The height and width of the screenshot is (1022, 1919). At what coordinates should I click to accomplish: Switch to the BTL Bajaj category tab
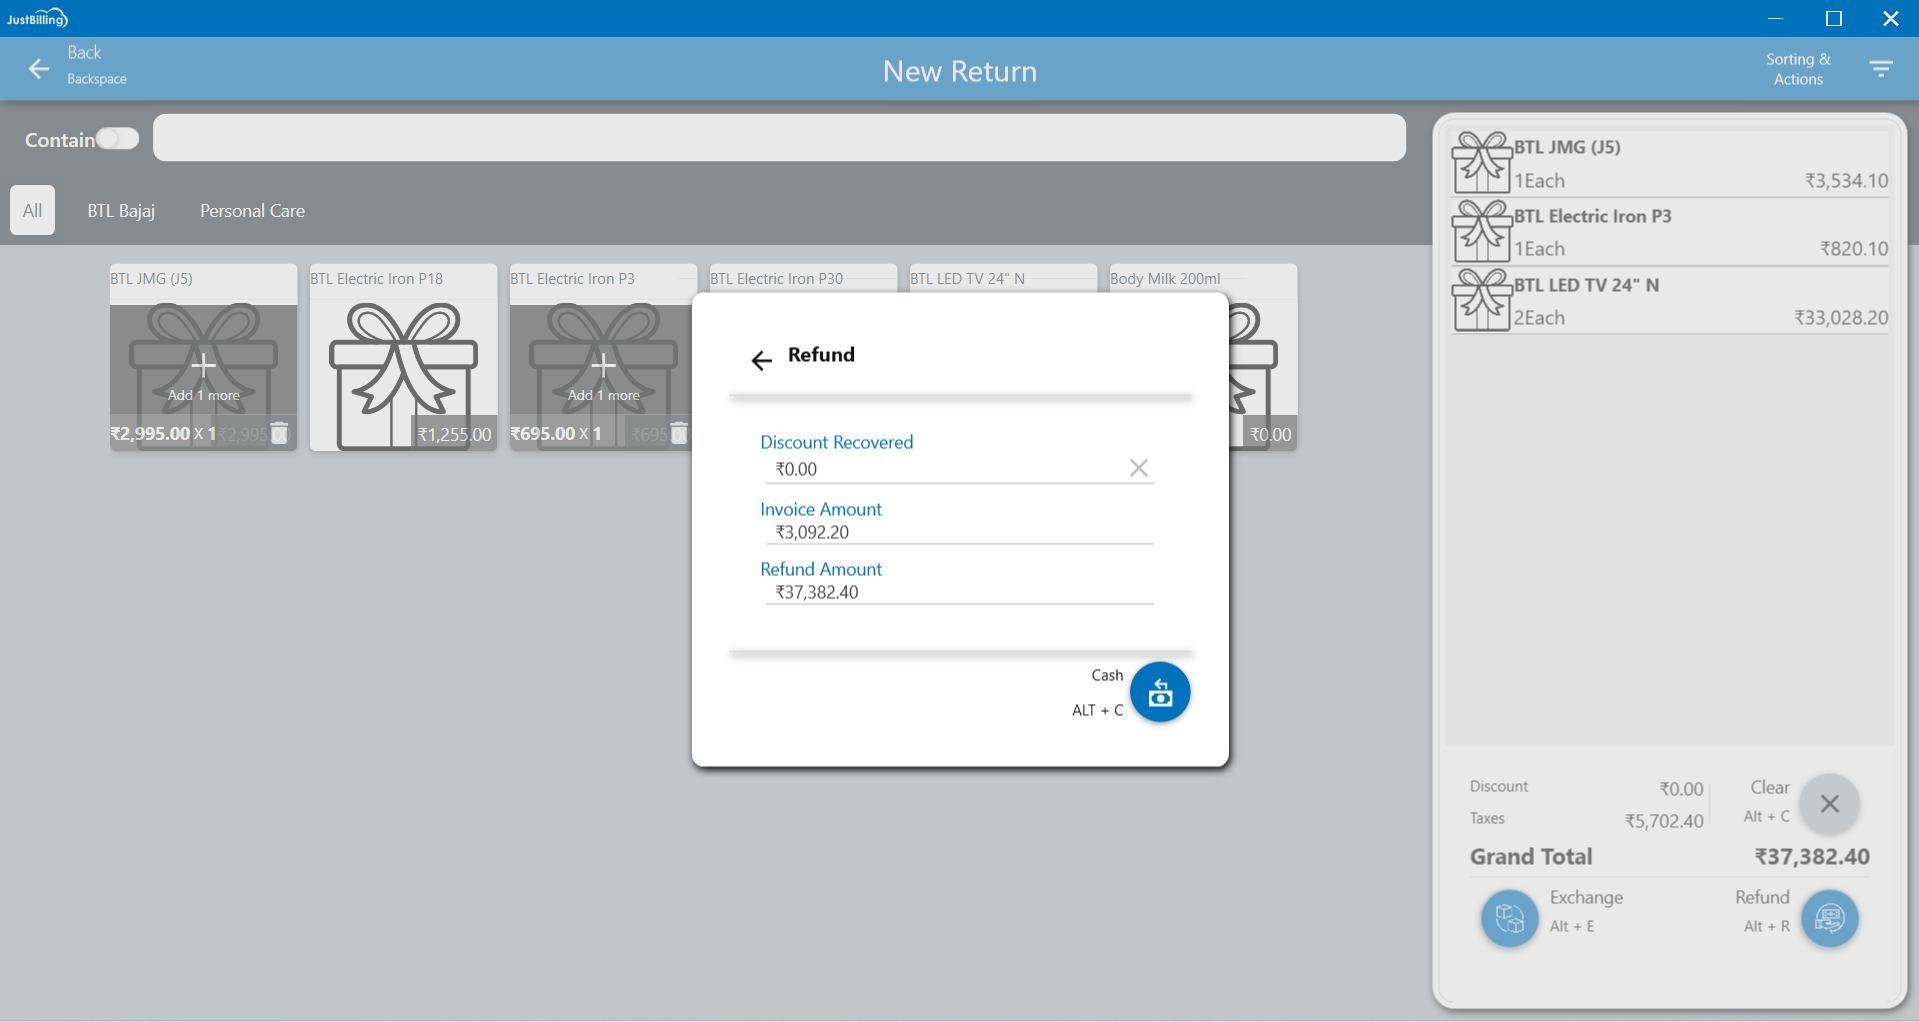coord(121,210)
